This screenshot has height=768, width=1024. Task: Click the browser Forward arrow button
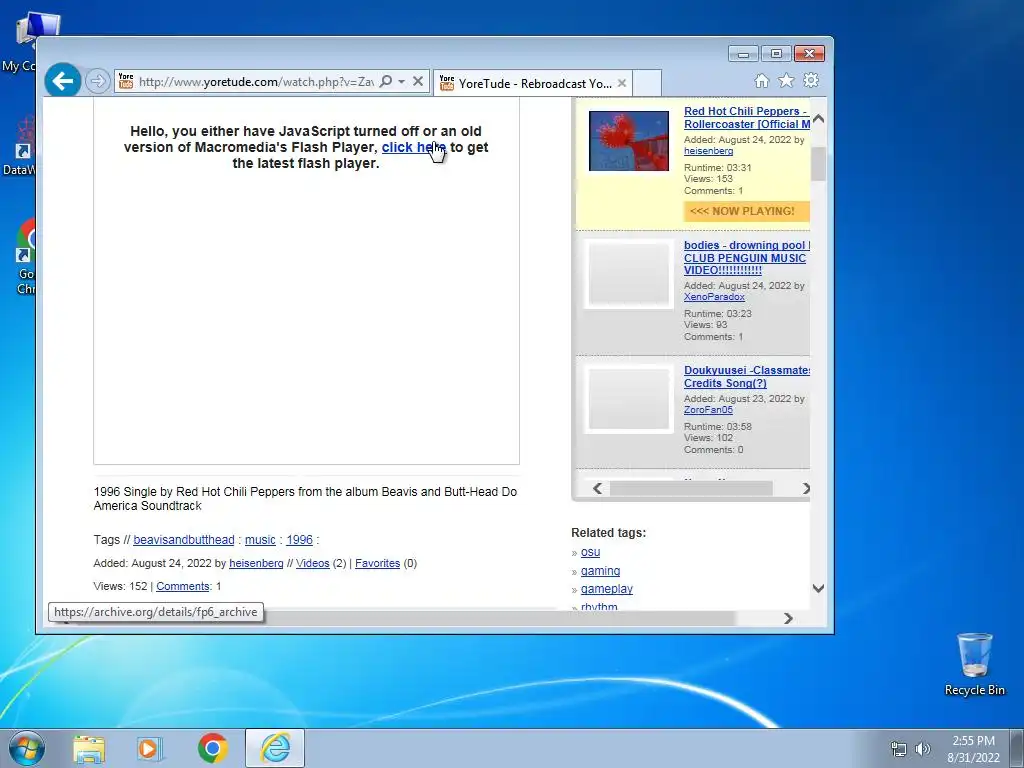(97, 81)
